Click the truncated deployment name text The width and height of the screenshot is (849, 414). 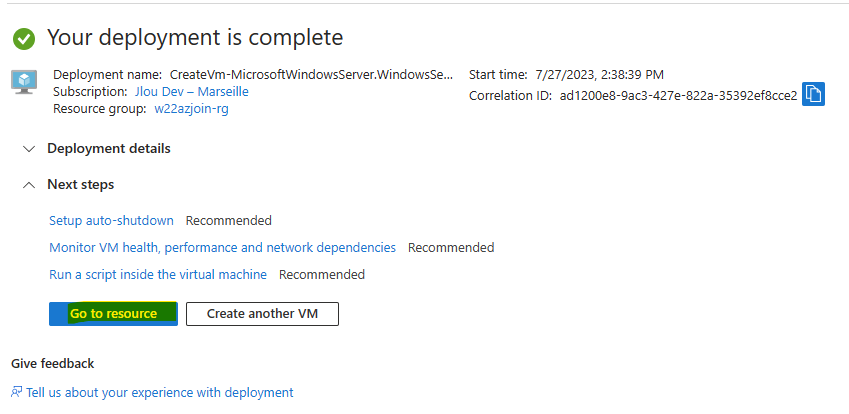tap(311, 75)
